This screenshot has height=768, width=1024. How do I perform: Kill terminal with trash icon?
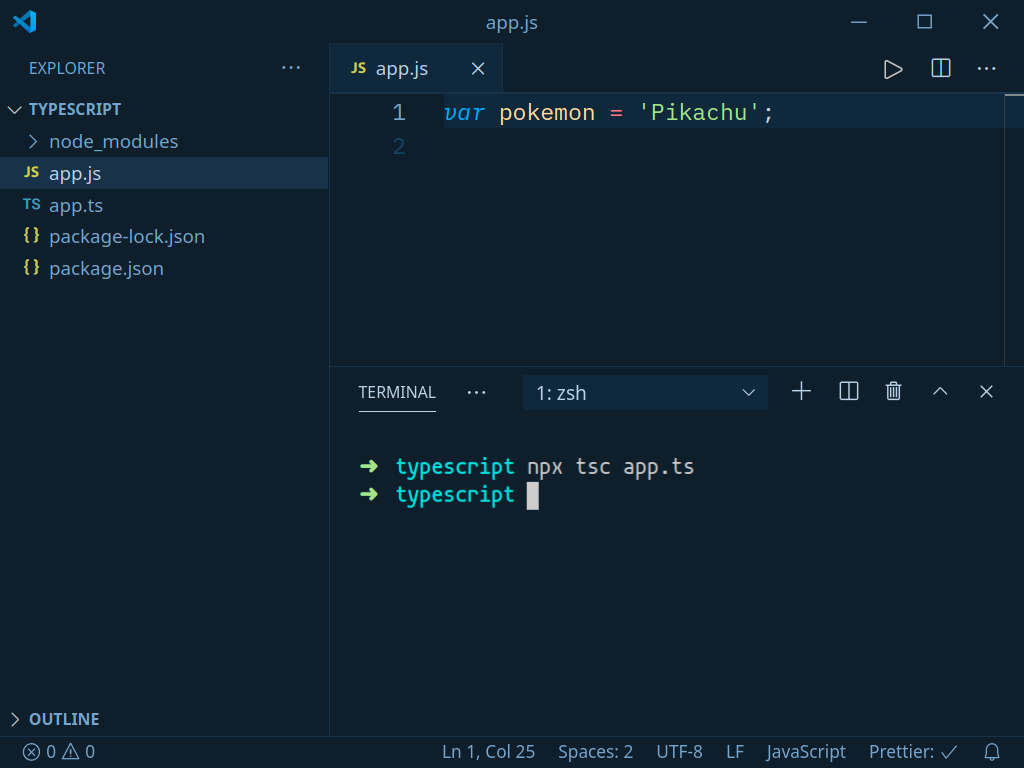click(893, 391)
